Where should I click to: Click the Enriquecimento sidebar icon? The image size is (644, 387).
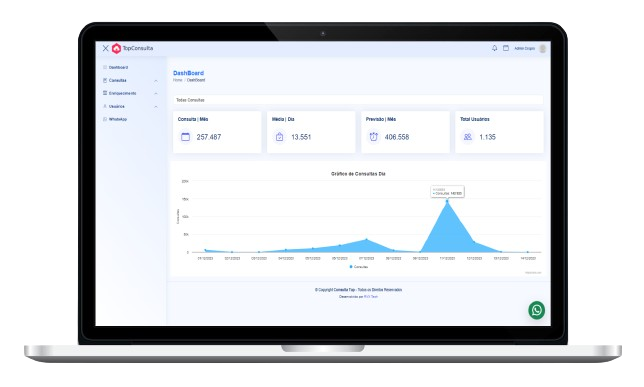105,93
